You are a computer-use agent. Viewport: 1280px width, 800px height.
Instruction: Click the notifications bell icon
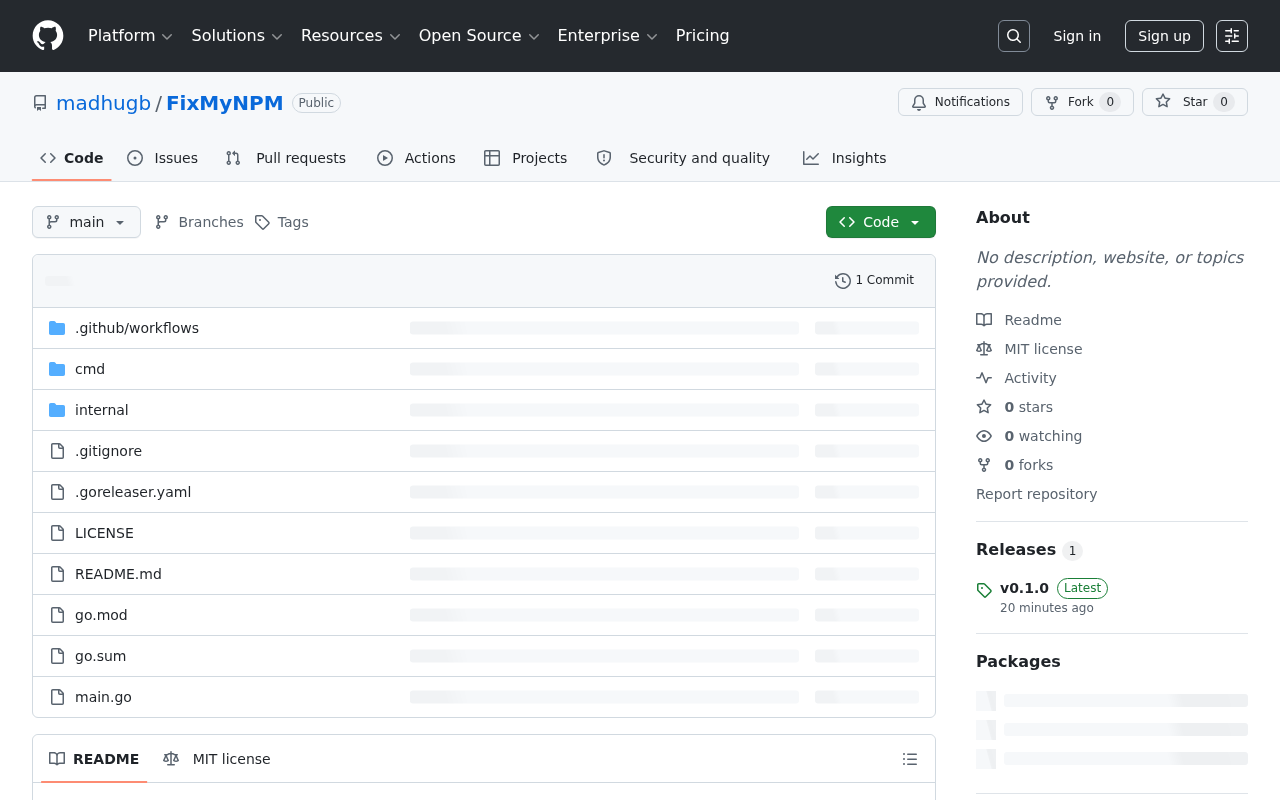(919, 102)
